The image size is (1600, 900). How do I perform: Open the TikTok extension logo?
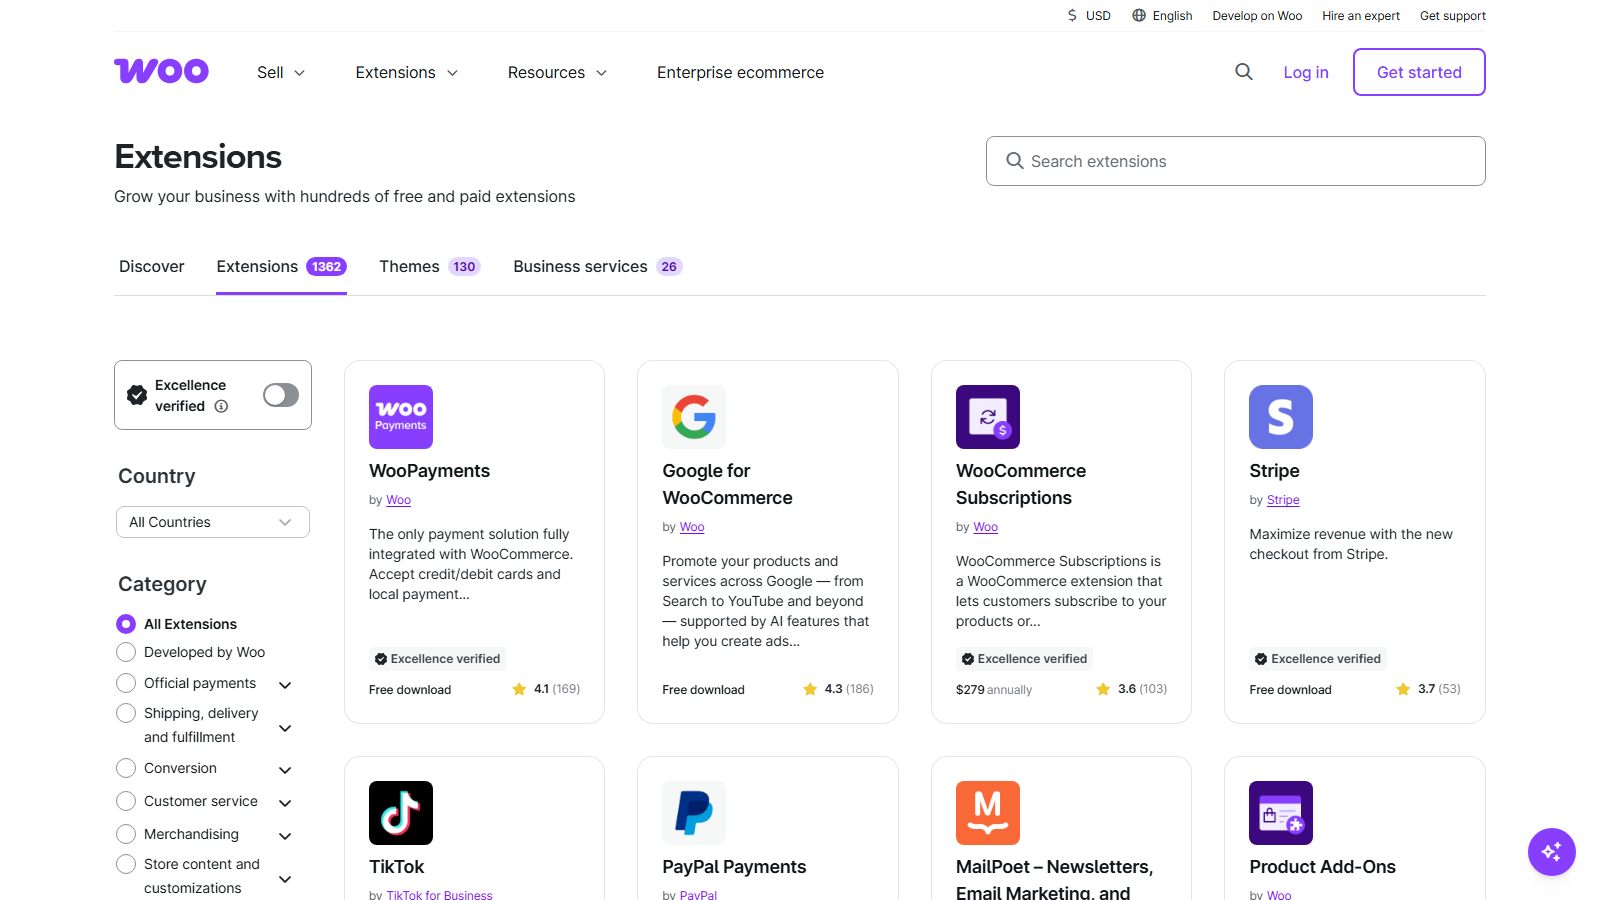(401, 813)
